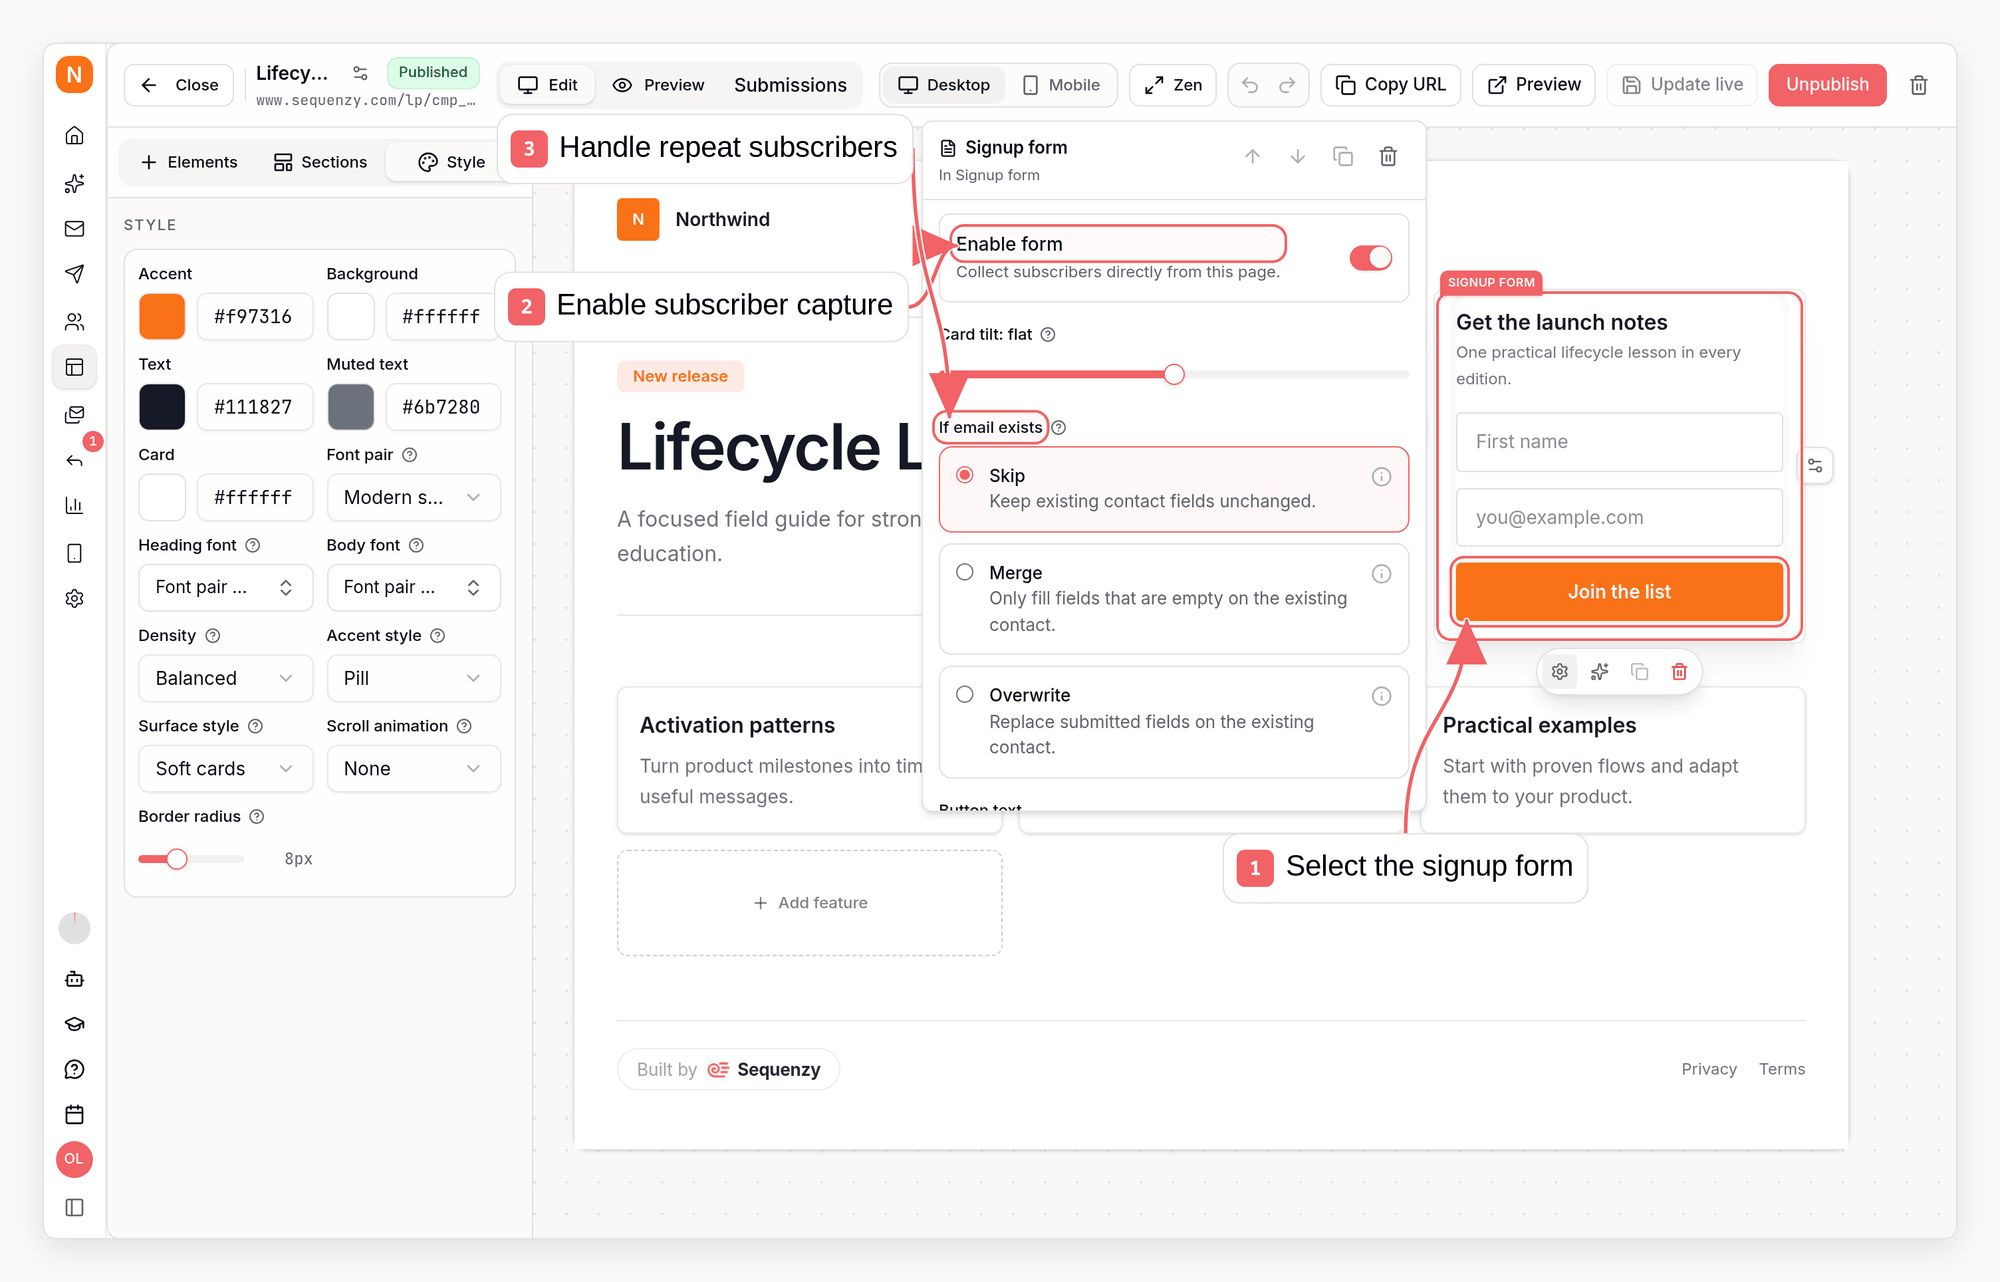Open the bot assistant sidebar icon
Screen dimensions: 2000x1282
pos(74,979)
